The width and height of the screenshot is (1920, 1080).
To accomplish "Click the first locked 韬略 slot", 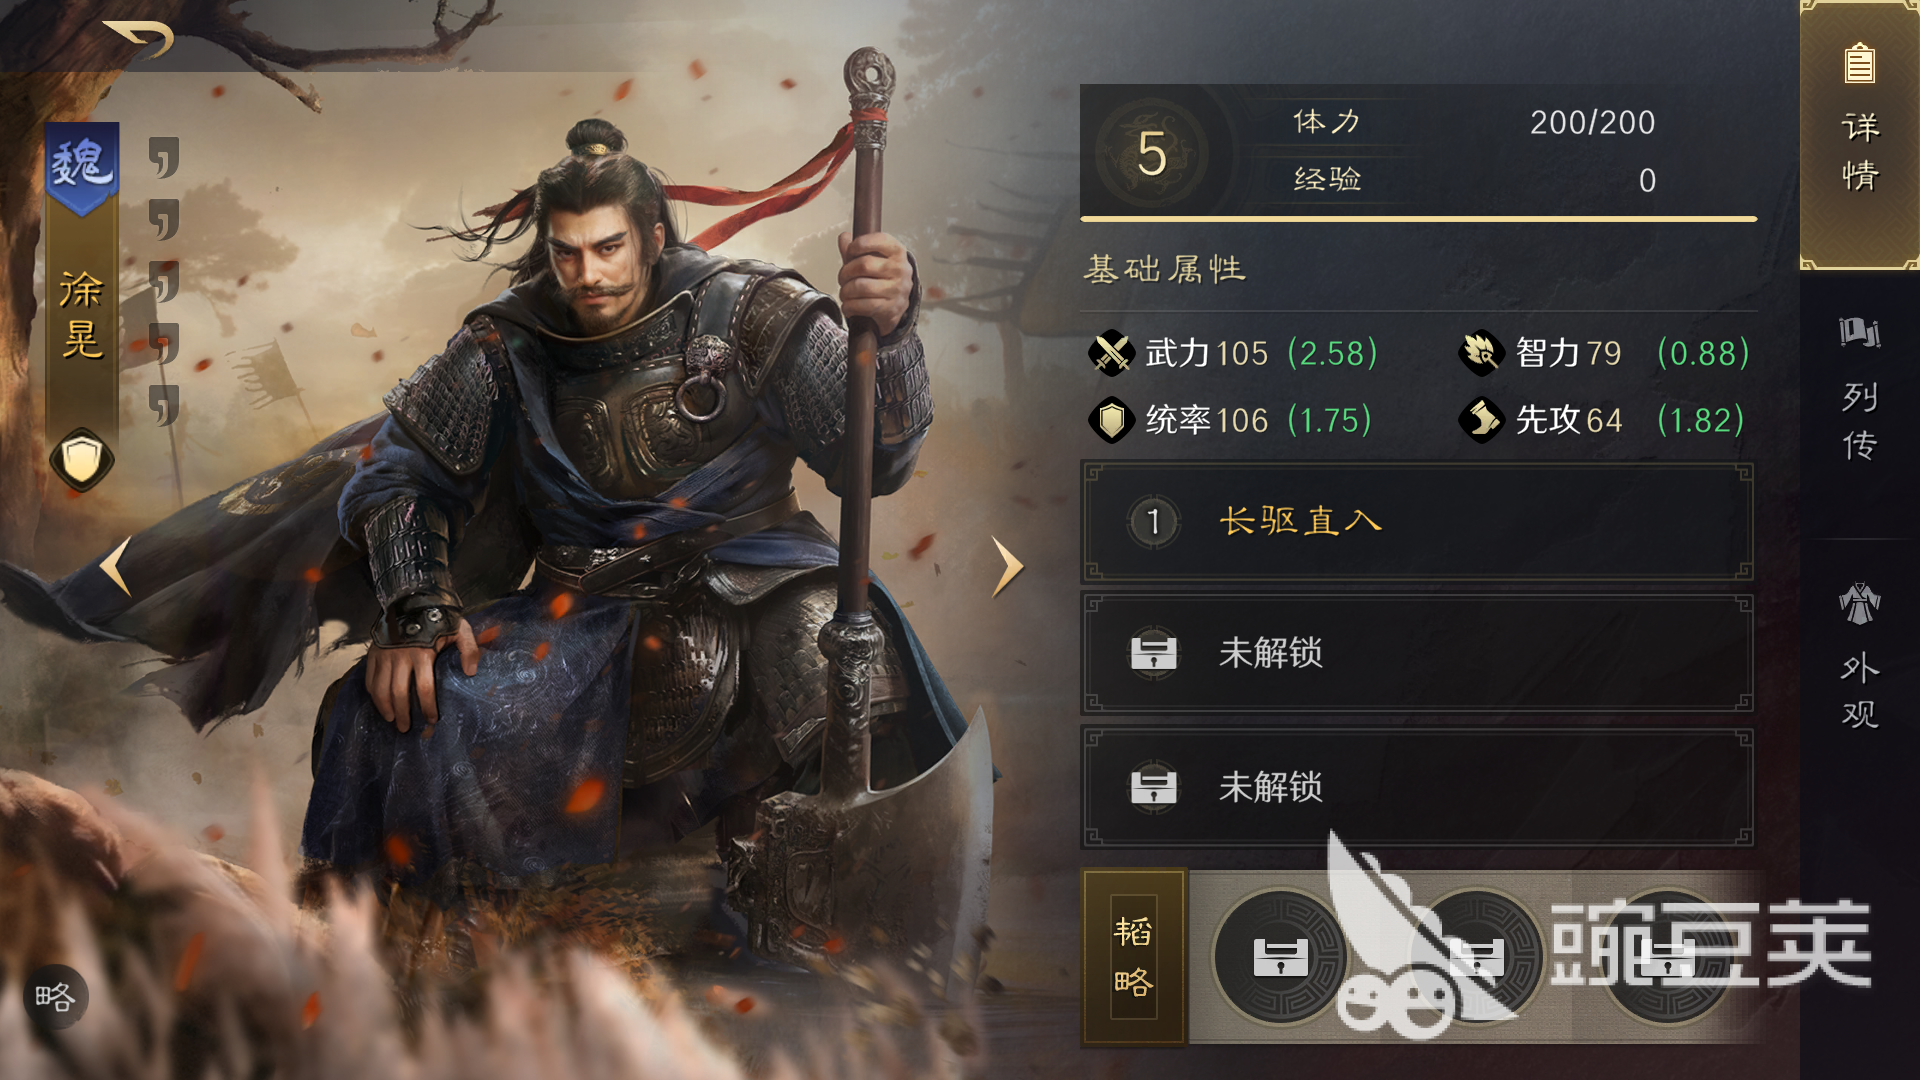I will (x=1281, y=957).
